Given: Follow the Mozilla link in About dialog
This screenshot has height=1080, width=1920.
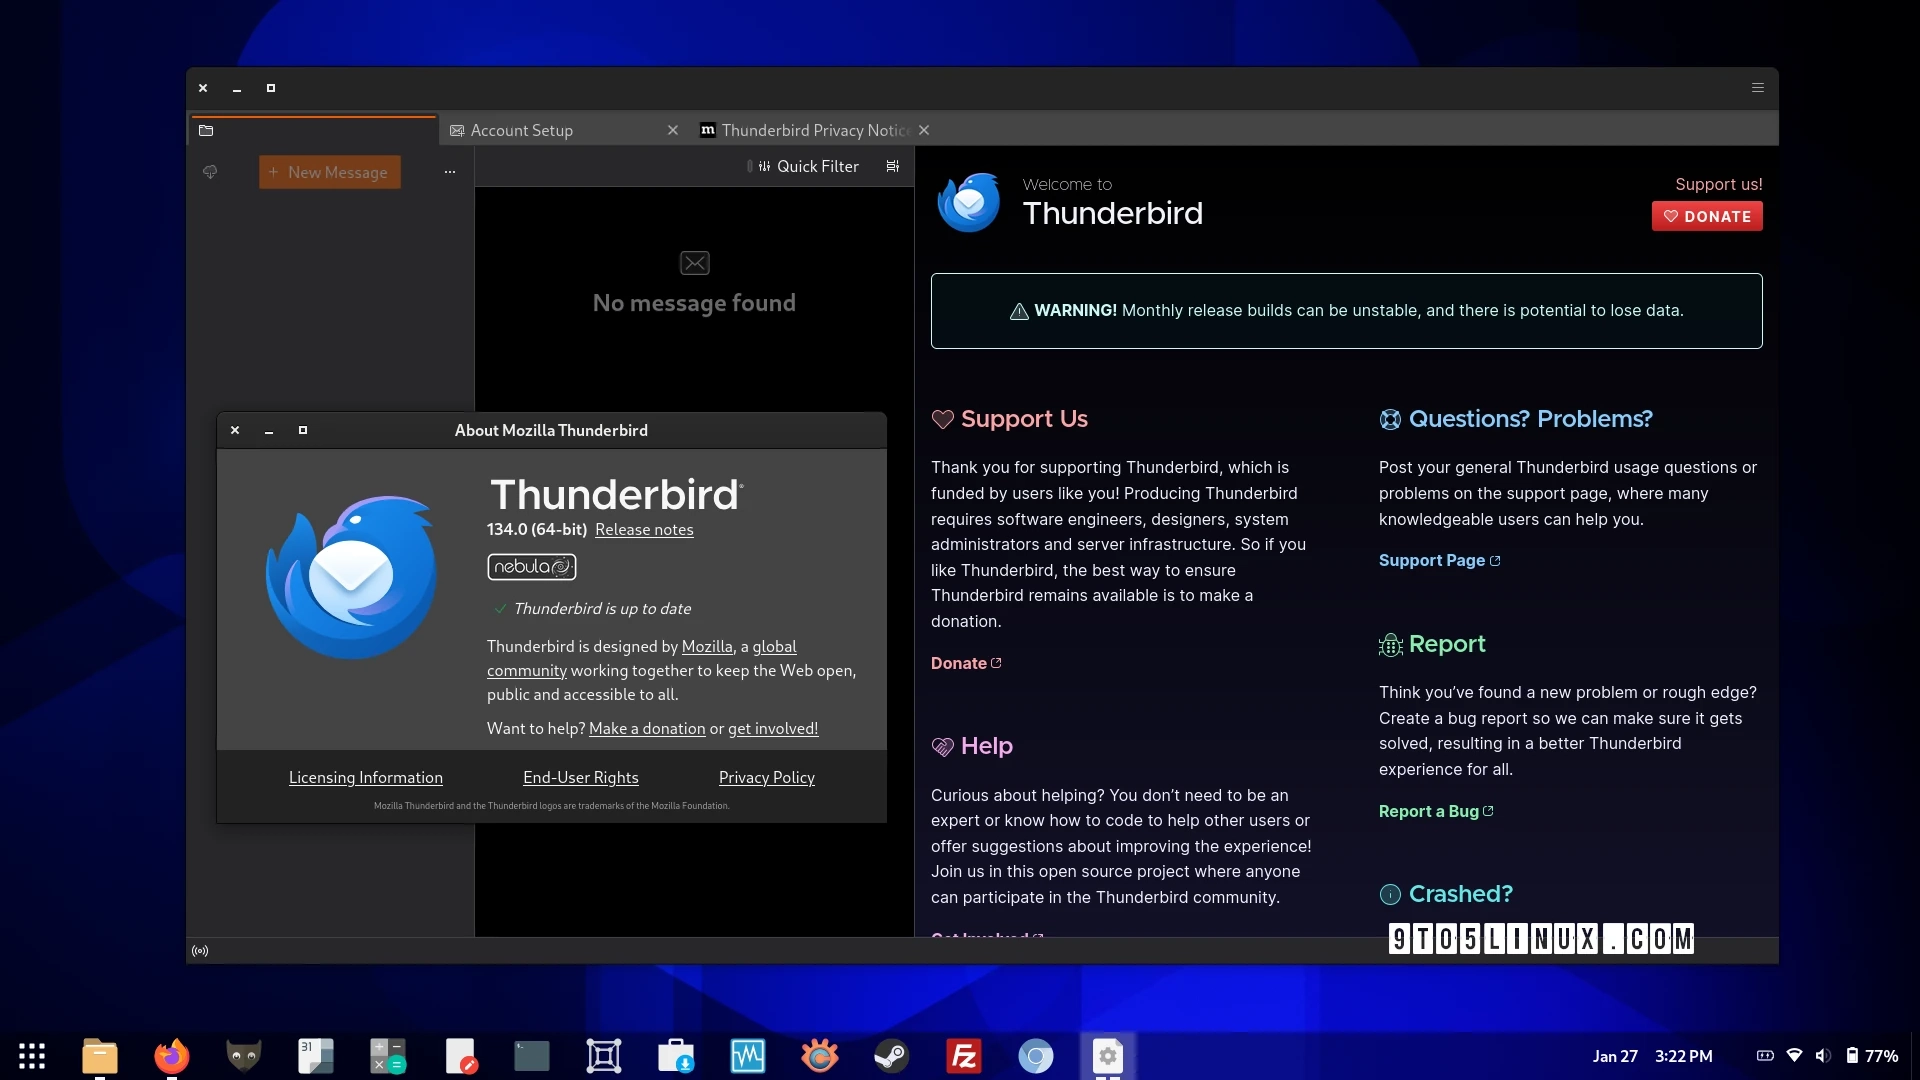Looking at the screenshot, I should point(707,646).
